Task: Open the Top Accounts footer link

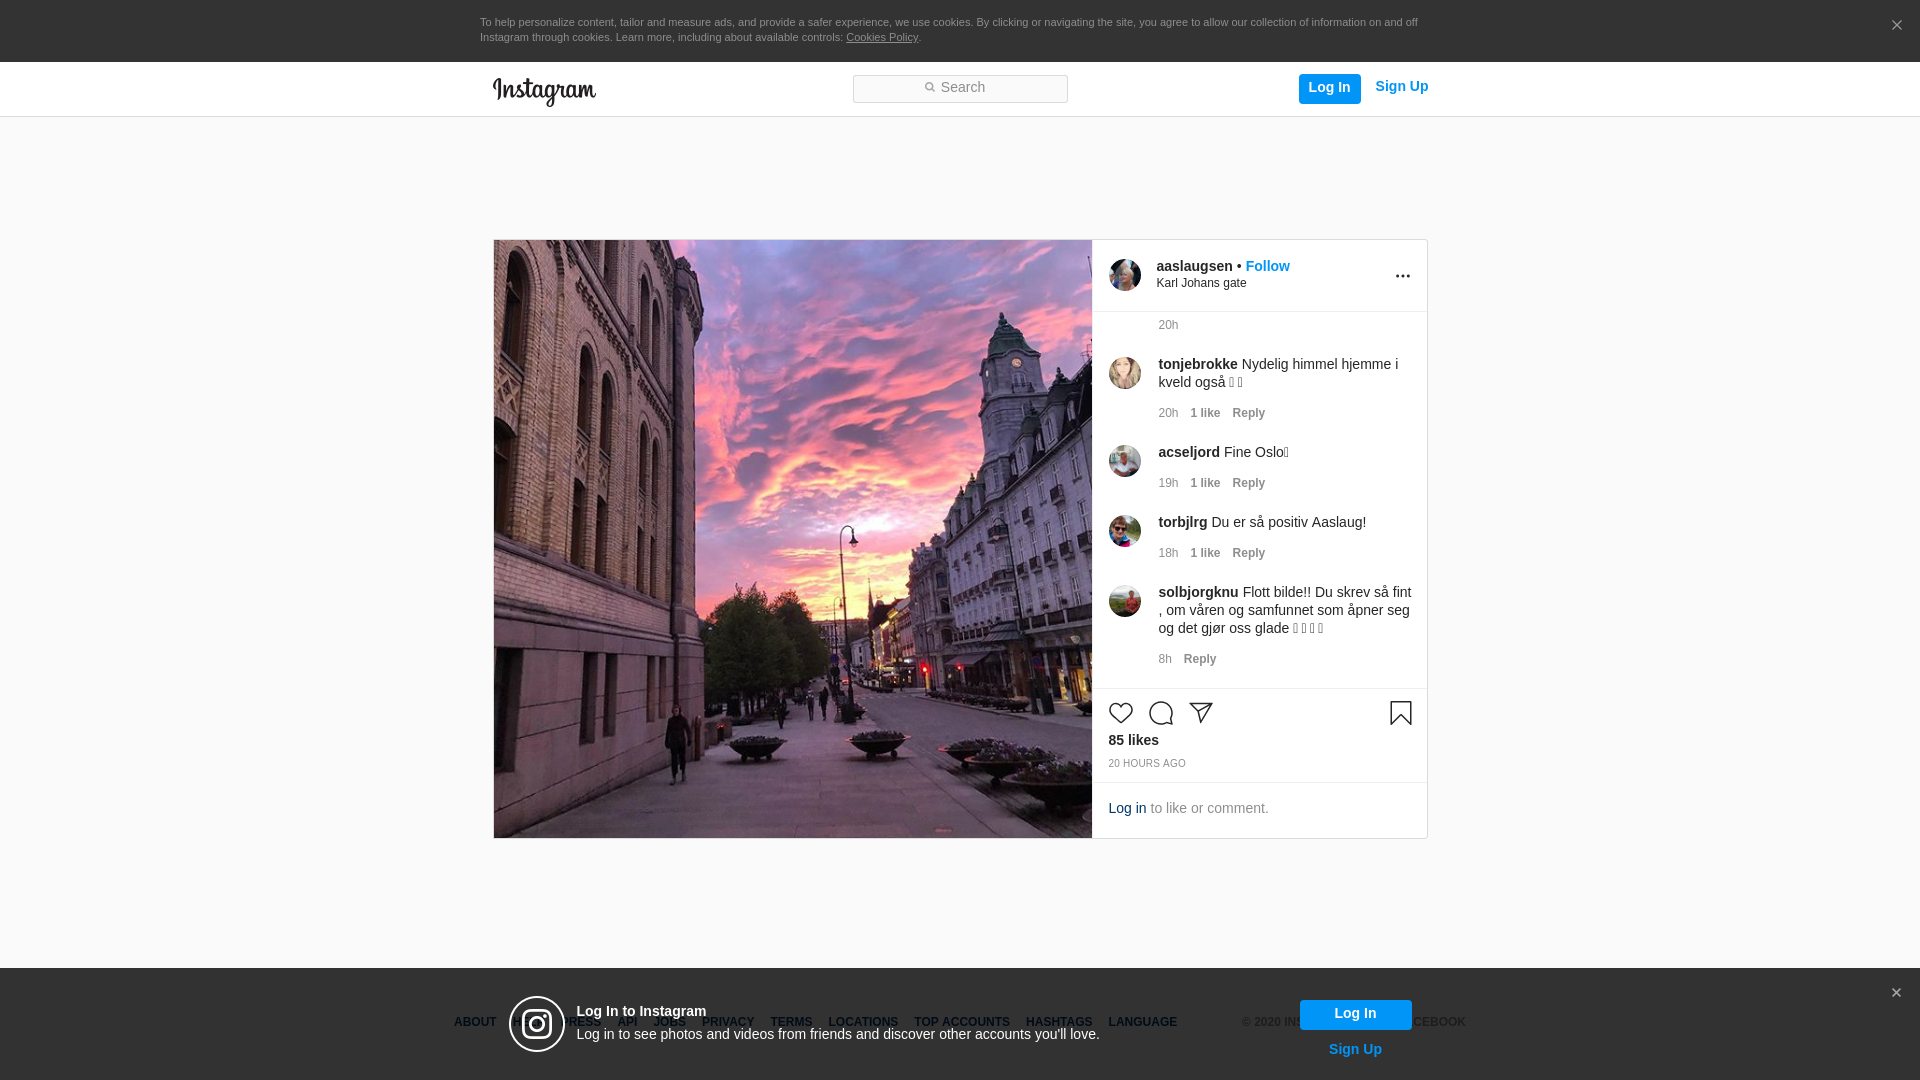Action: tap(961, 1022)
